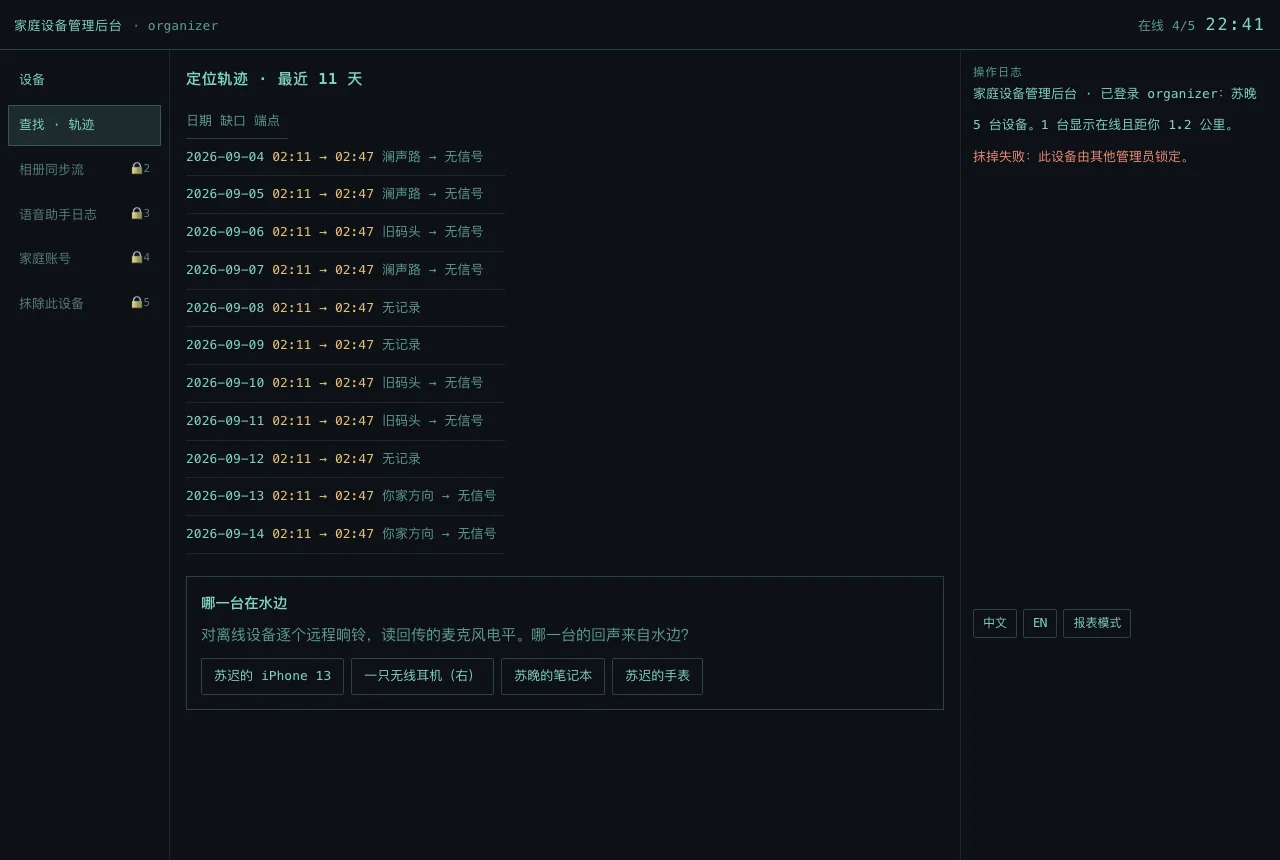1280x860 pixels.
Task: Click the 2026-09-04 track row
Action: pos(345,157)
